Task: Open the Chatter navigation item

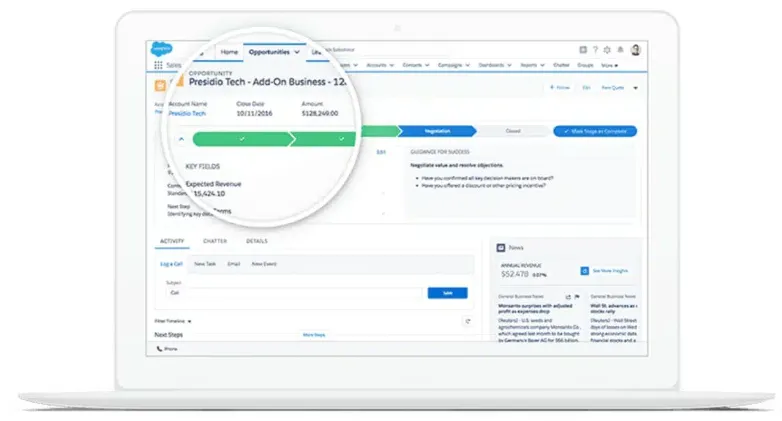Action: click(561, 65)
